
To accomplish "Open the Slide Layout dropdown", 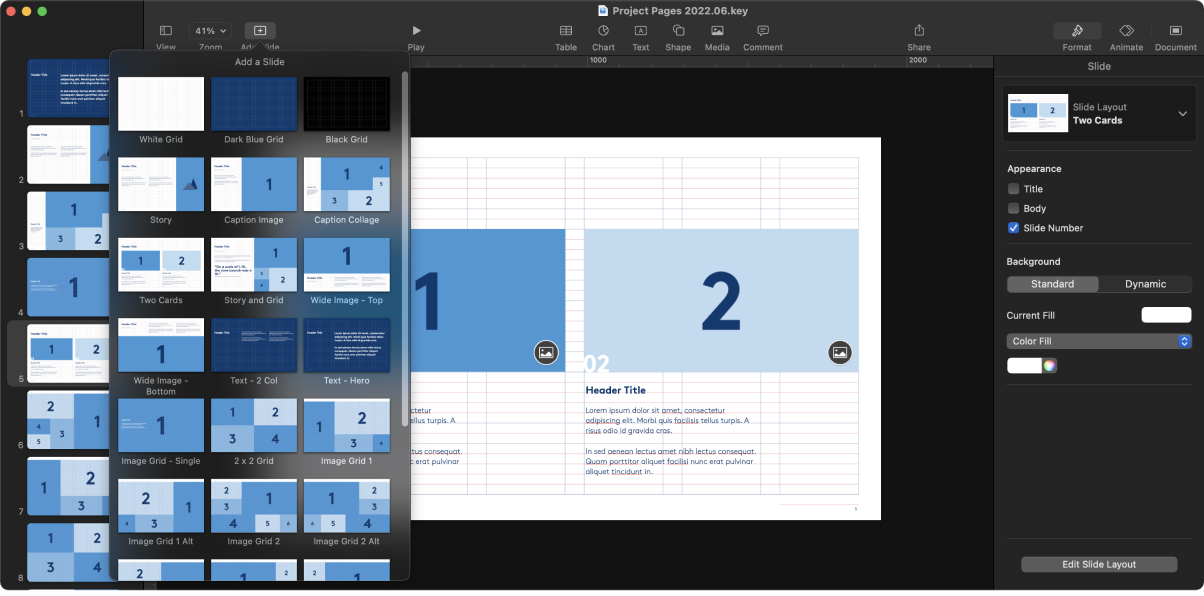I will tap(1182, 113).
